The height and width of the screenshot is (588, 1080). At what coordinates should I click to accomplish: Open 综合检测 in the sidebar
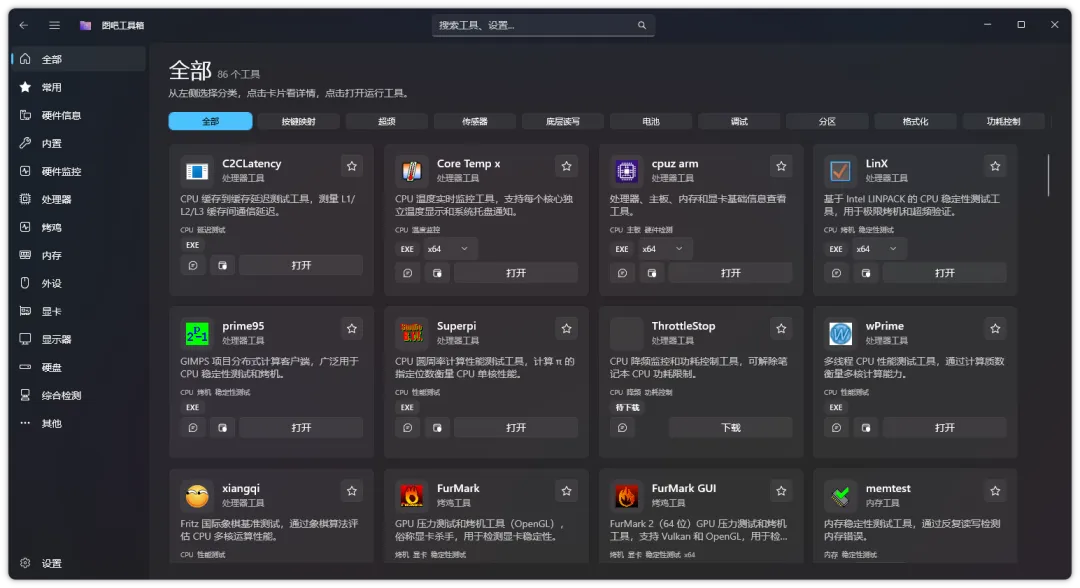coord(79,395)
